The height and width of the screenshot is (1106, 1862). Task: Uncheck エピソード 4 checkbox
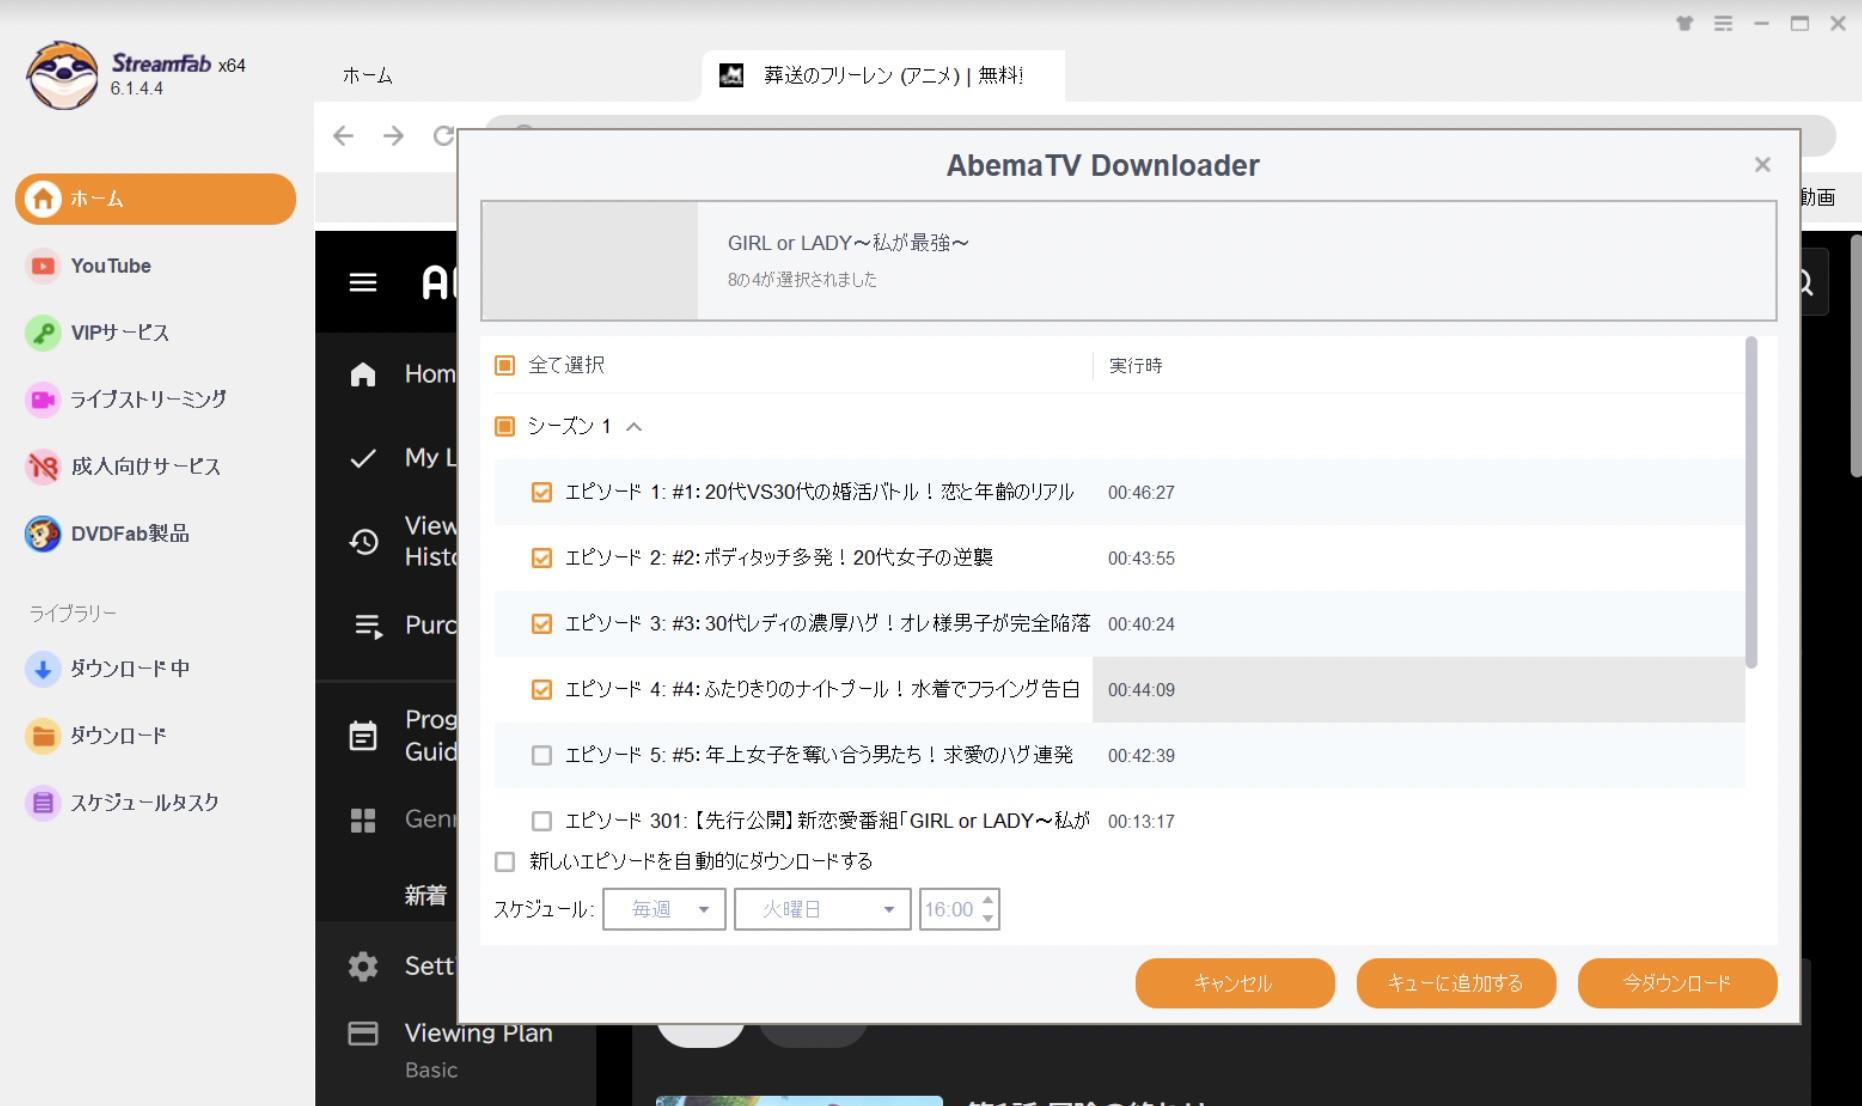tap(542, 690)
